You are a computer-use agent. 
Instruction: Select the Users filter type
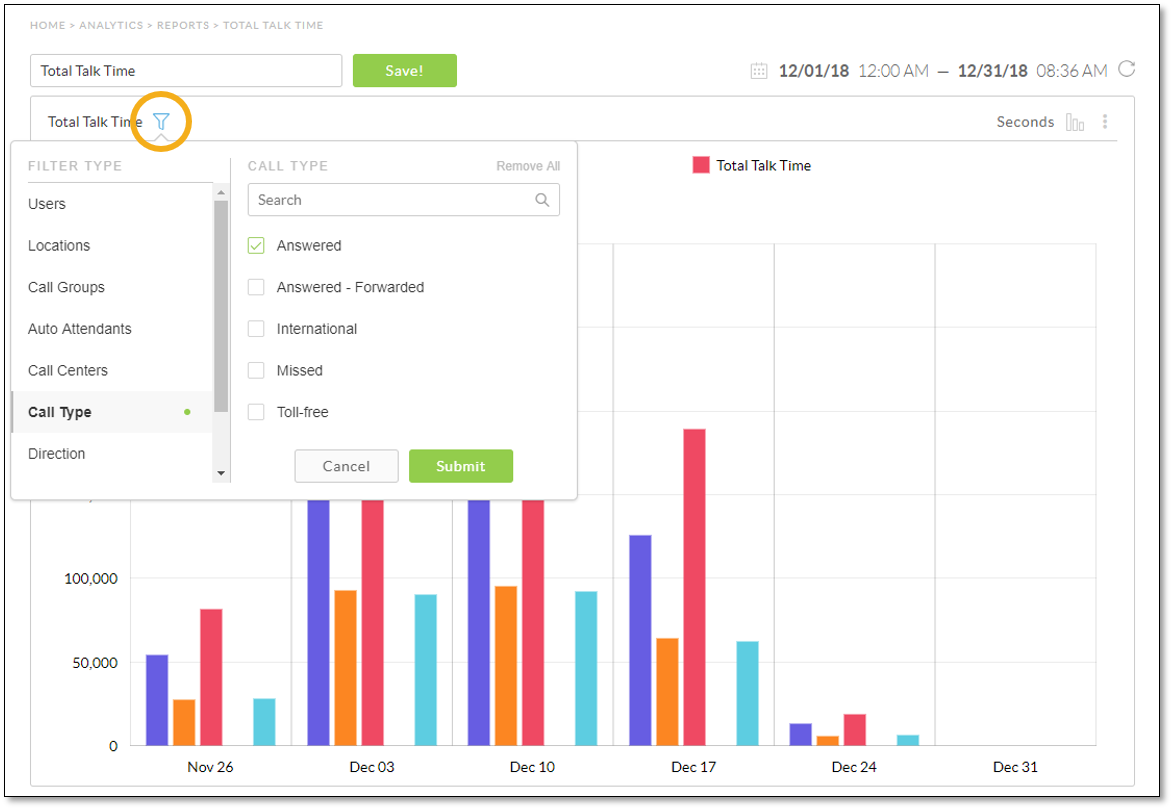(x=47, y=204)
